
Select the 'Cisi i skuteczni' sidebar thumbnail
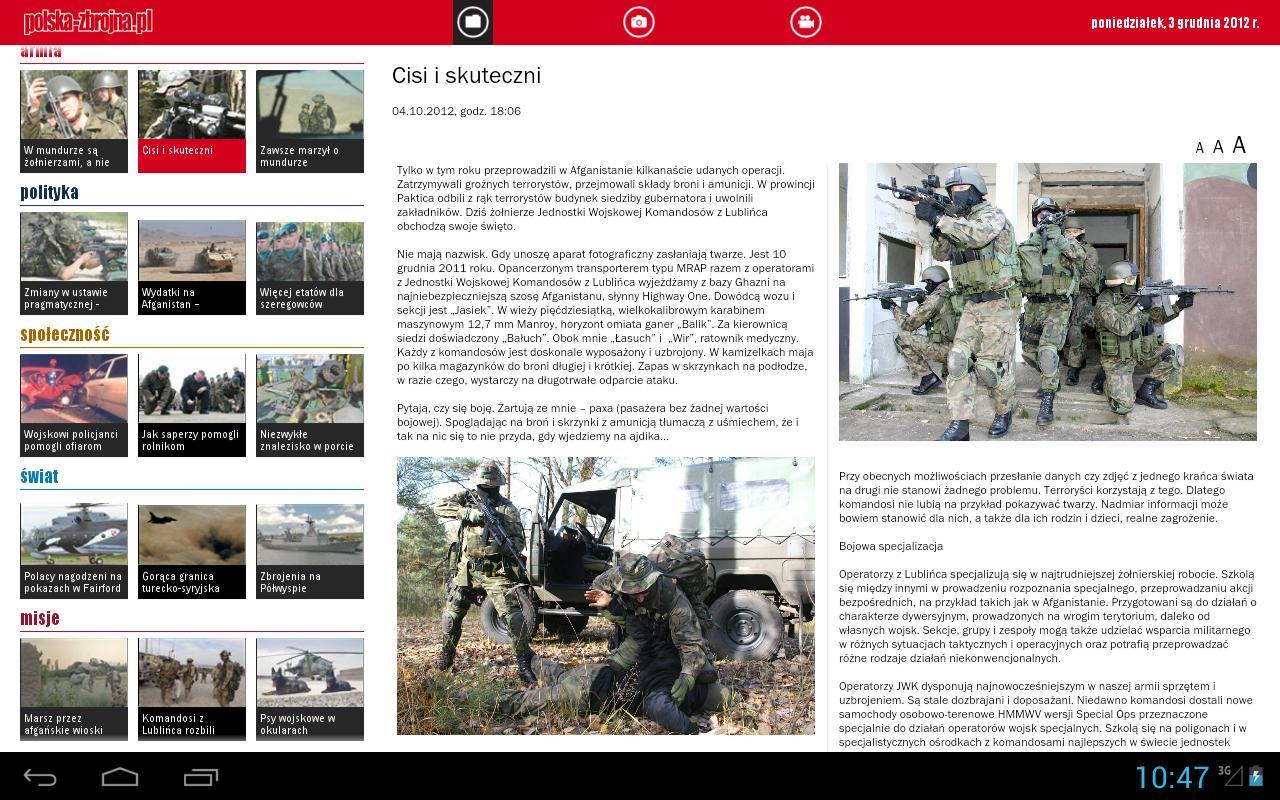click(191, 118)
